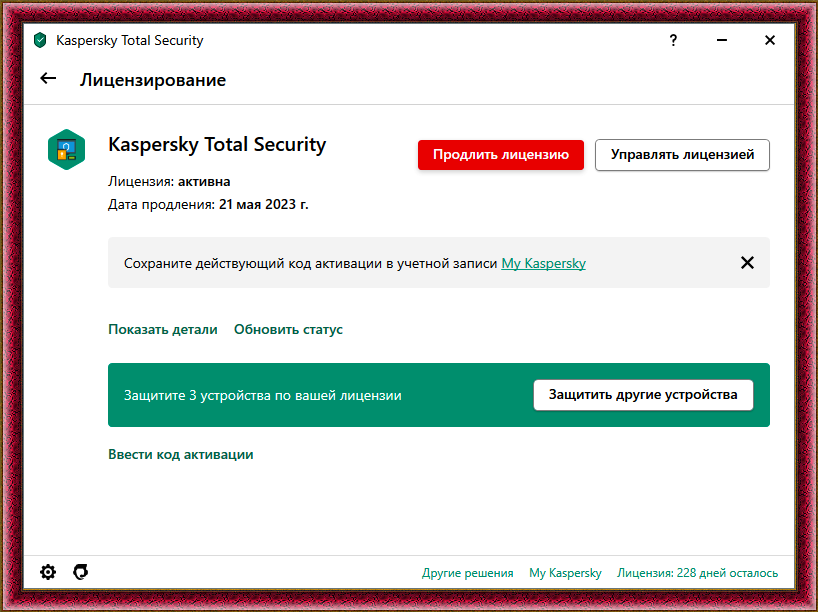Dismiss the activation code notice with X

(x=747, y=262)
